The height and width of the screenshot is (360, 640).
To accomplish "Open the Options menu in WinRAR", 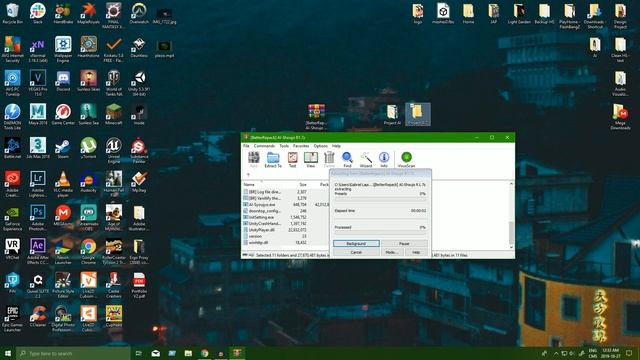I will click(x=320, y=146).
